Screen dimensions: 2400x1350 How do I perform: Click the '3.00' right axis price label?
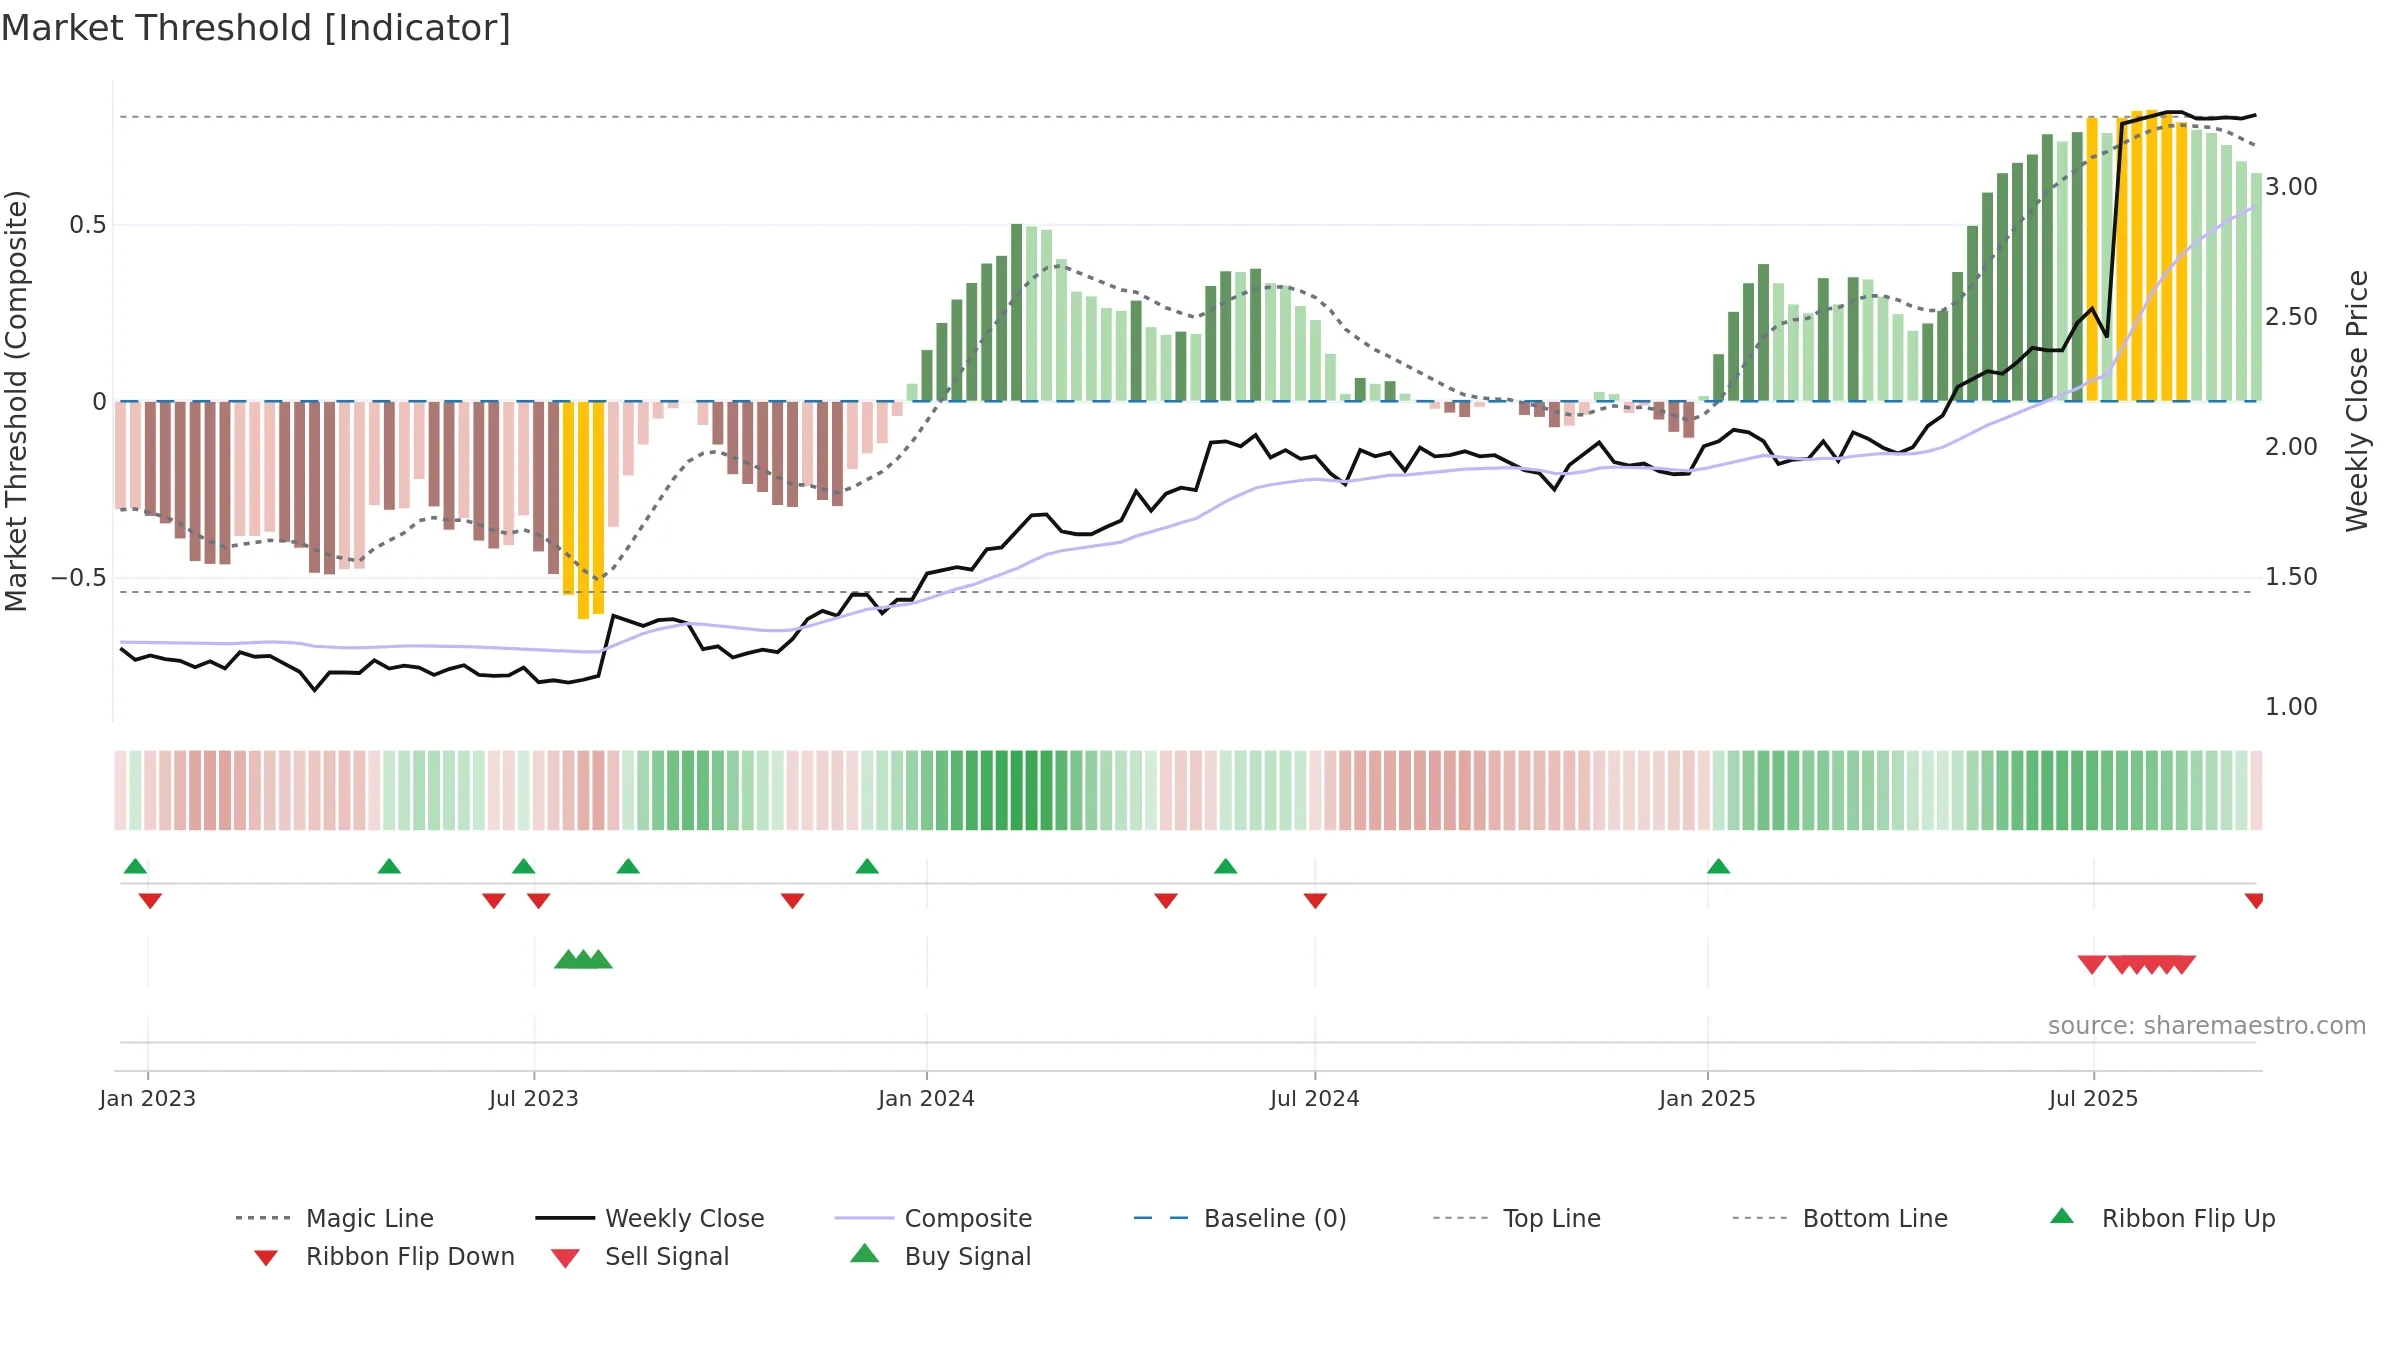click(x=2291, y=187)
